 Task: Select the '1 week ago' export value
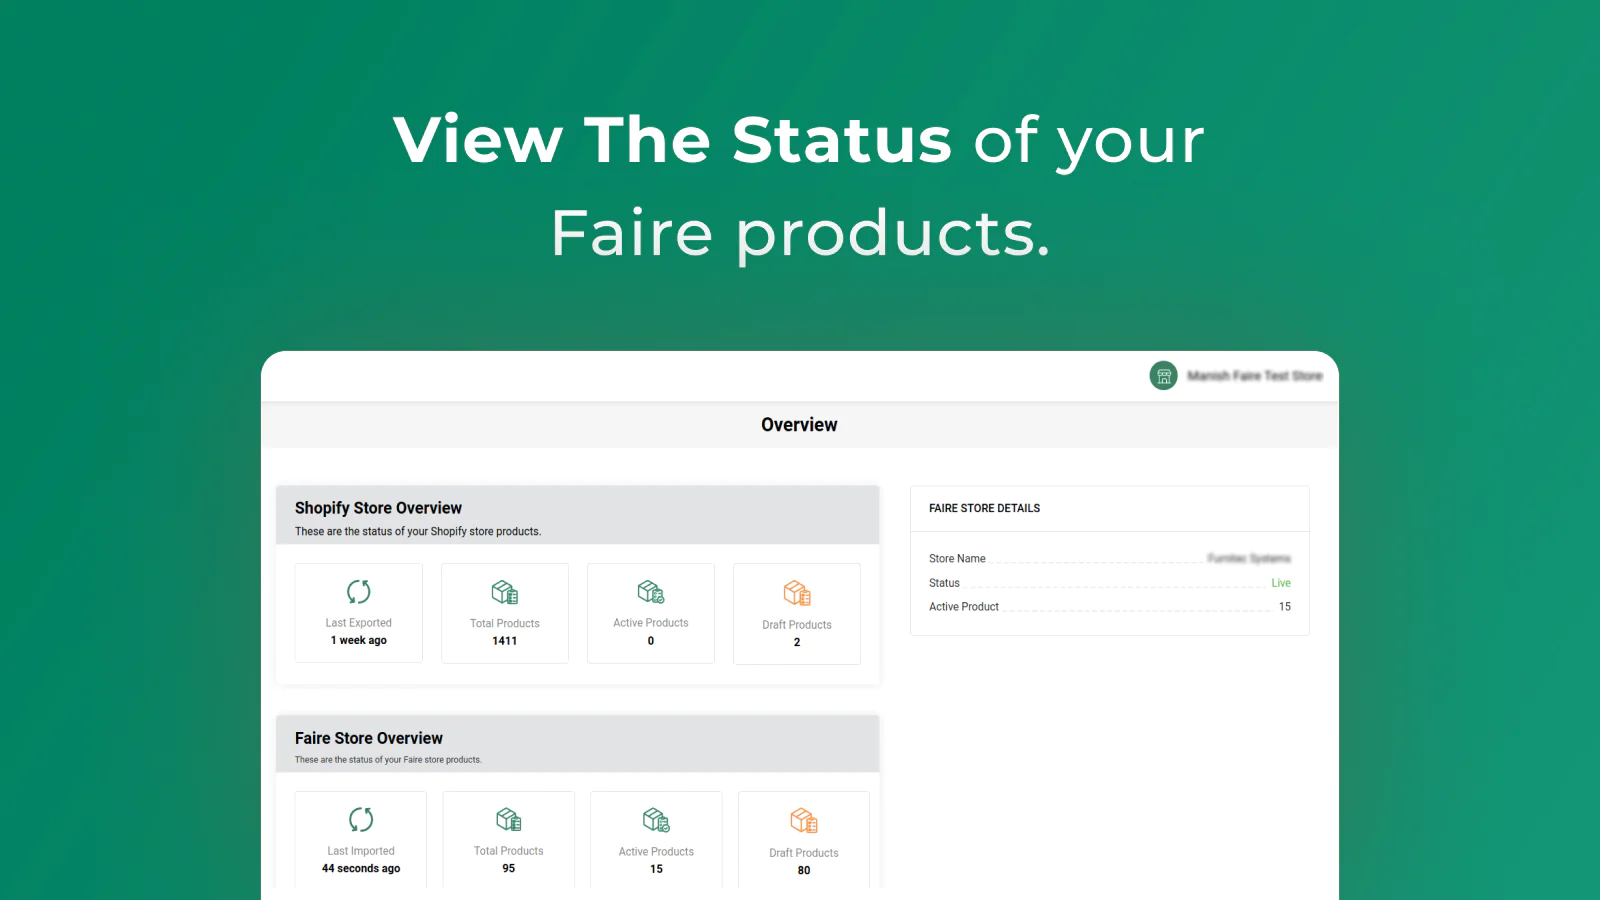click(359, 641)
